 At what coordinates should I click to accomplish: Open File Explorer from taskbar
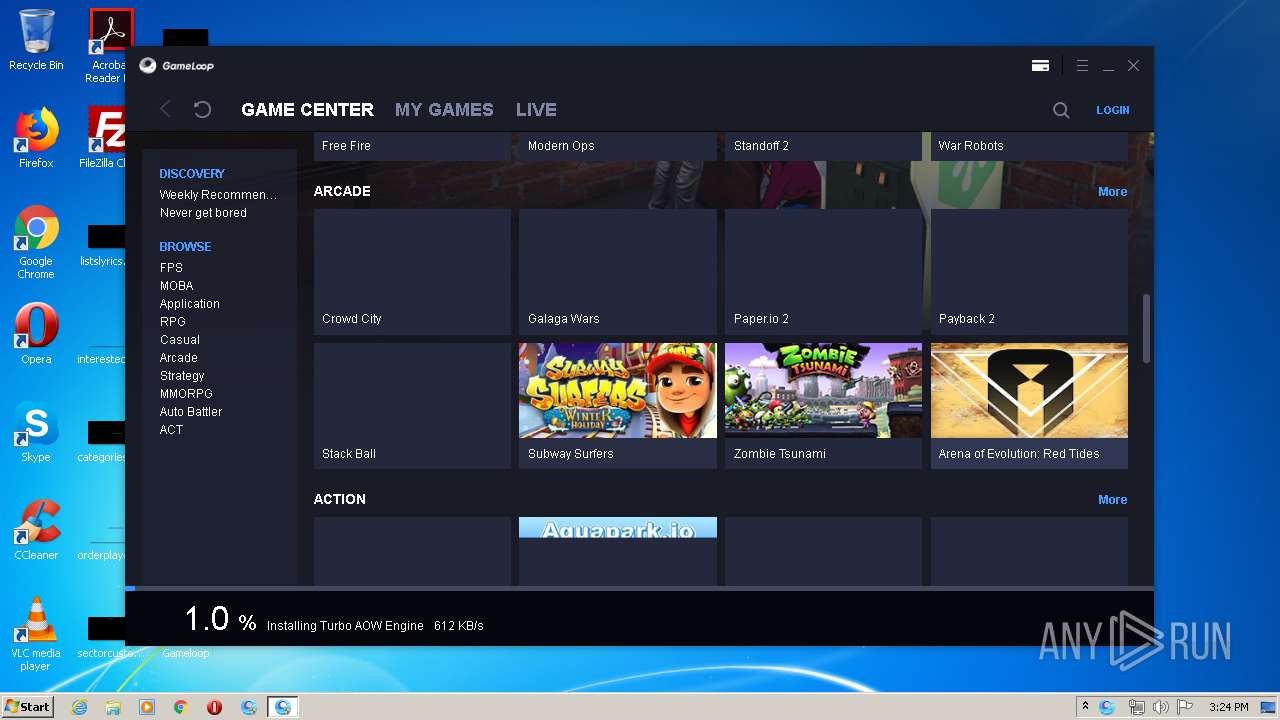tap(113, 707)
